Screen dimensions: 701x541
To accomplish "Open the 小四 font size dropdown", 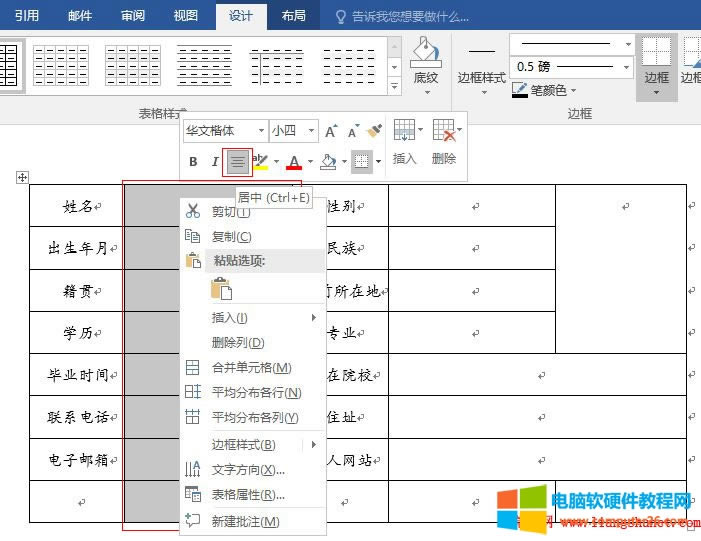I will [x=312, y=131].
